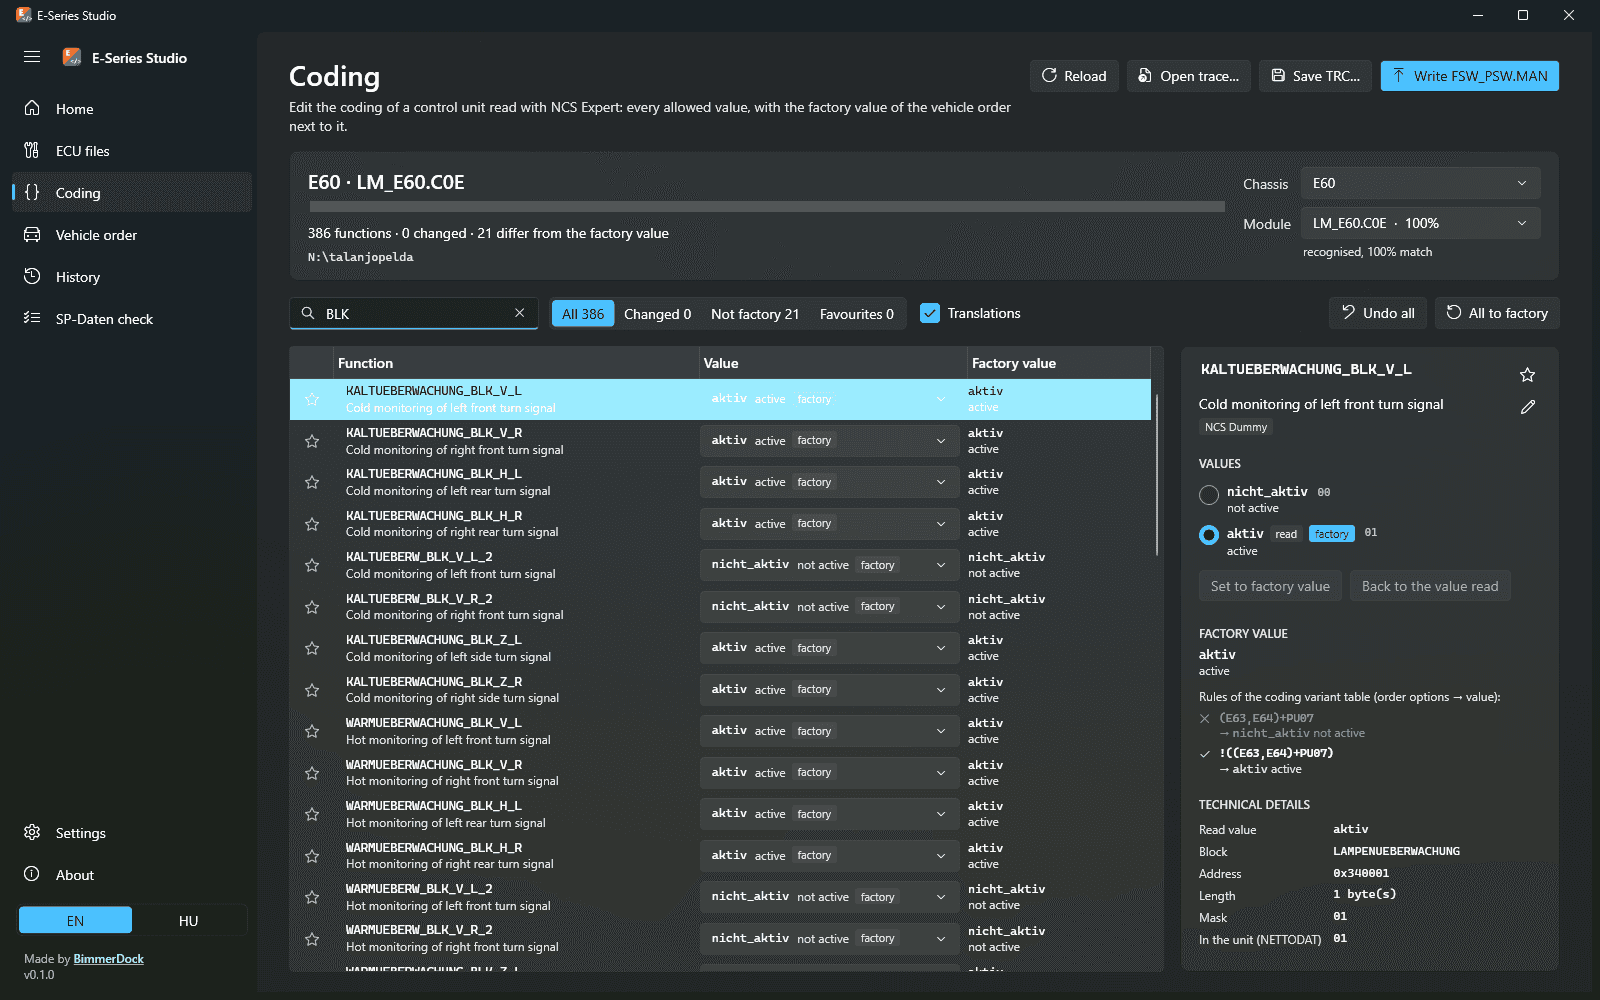Expand value dropdown for WARMUEBERWACHUNG_BLK_H_R
Image resolution: width=1600 pixels, height=1000 pixels.
829,856
